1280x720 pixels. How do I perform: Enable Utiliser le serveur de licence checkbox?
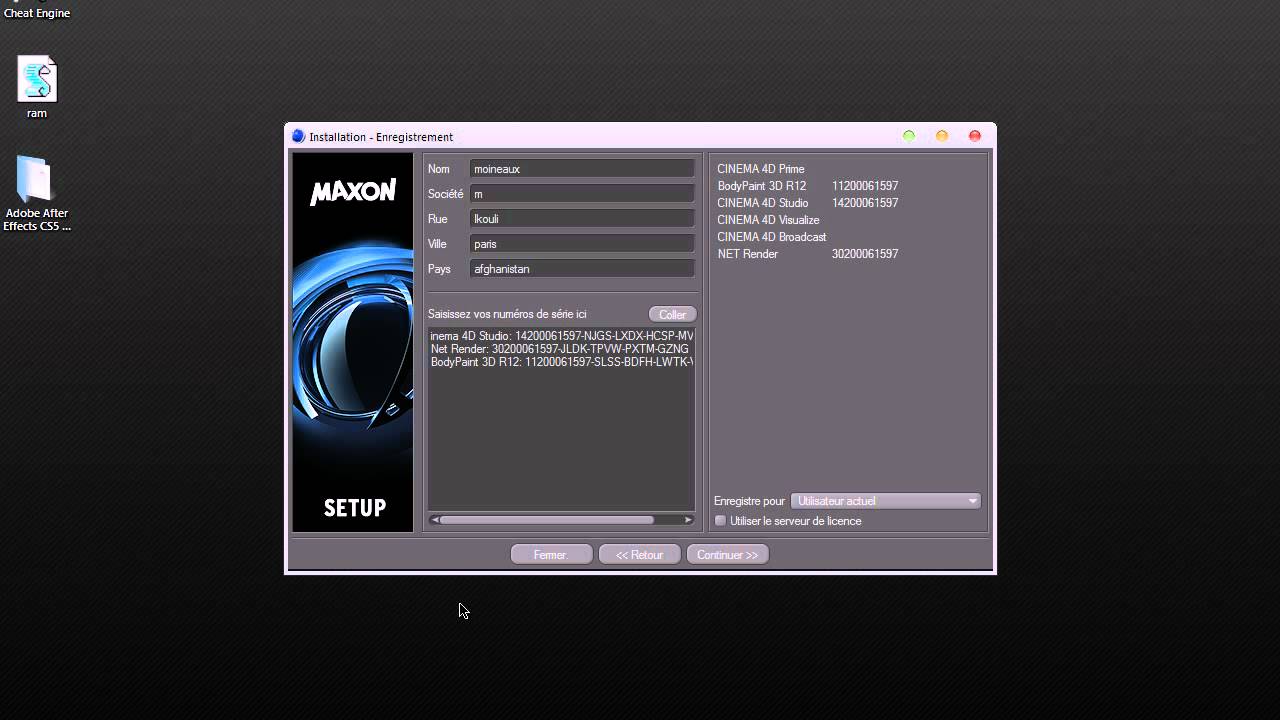[x=720, y=521]
